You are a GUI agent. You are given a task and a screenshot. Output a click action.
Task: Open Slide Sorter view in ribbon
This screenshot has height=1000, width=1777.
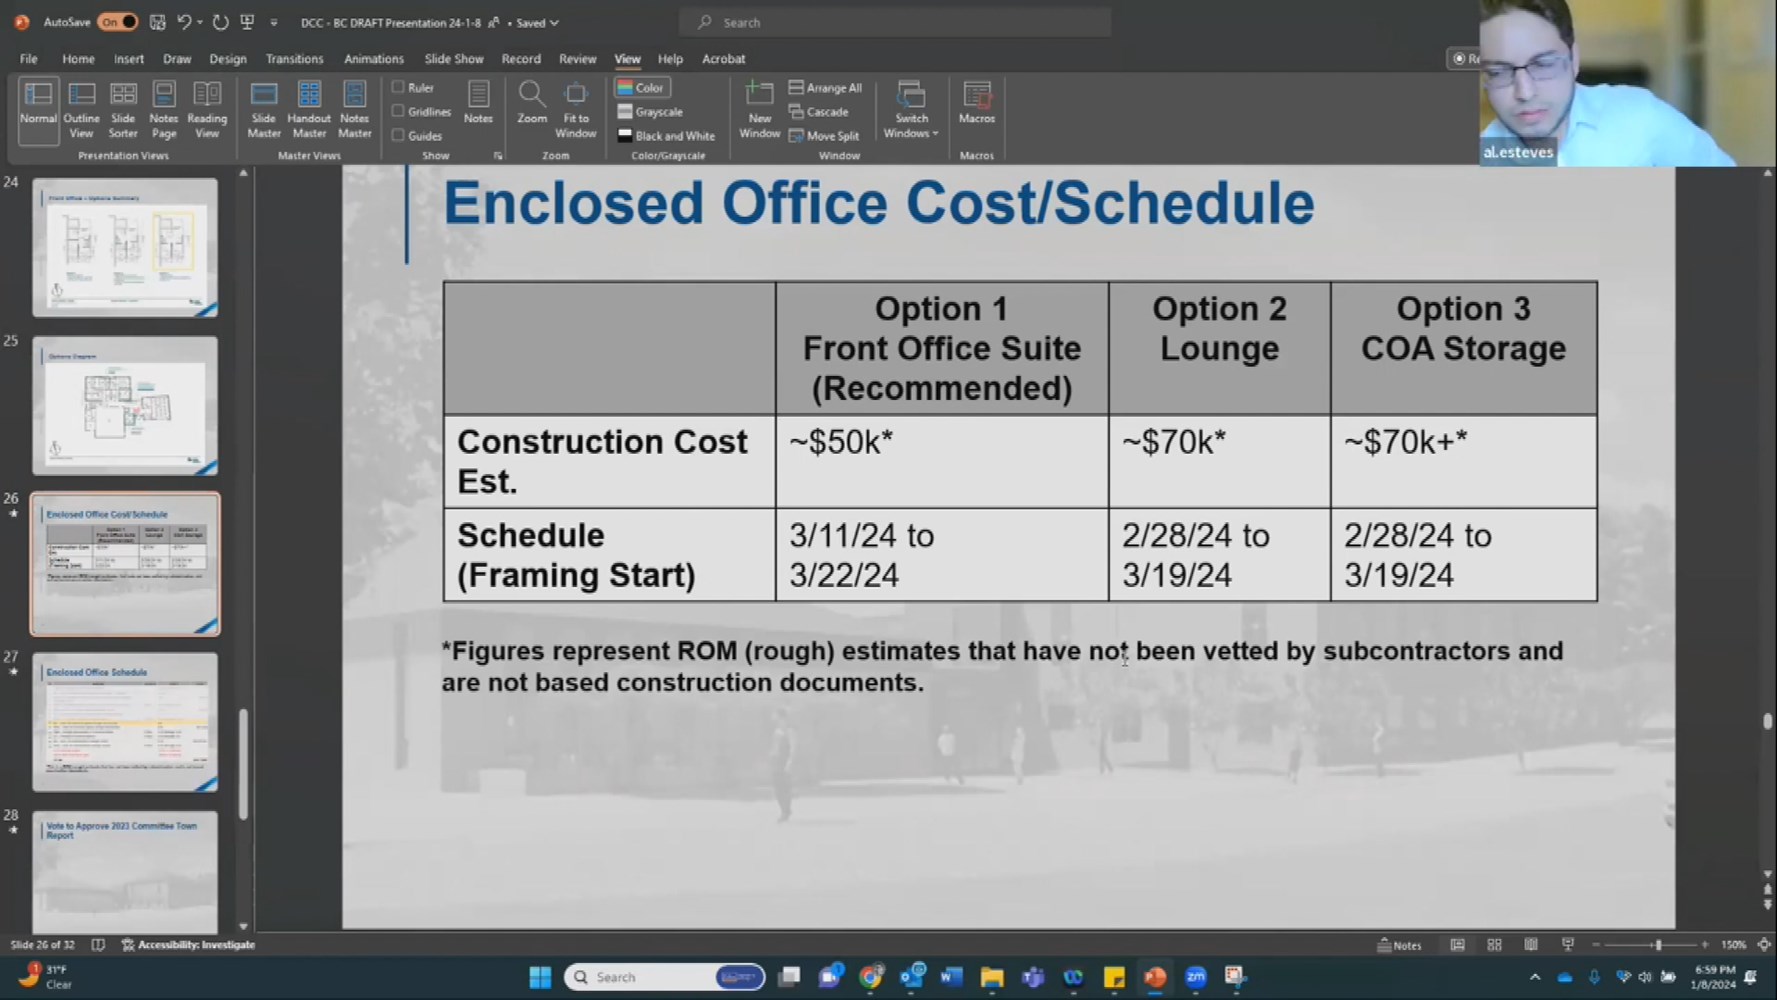(x=123, y=108)
